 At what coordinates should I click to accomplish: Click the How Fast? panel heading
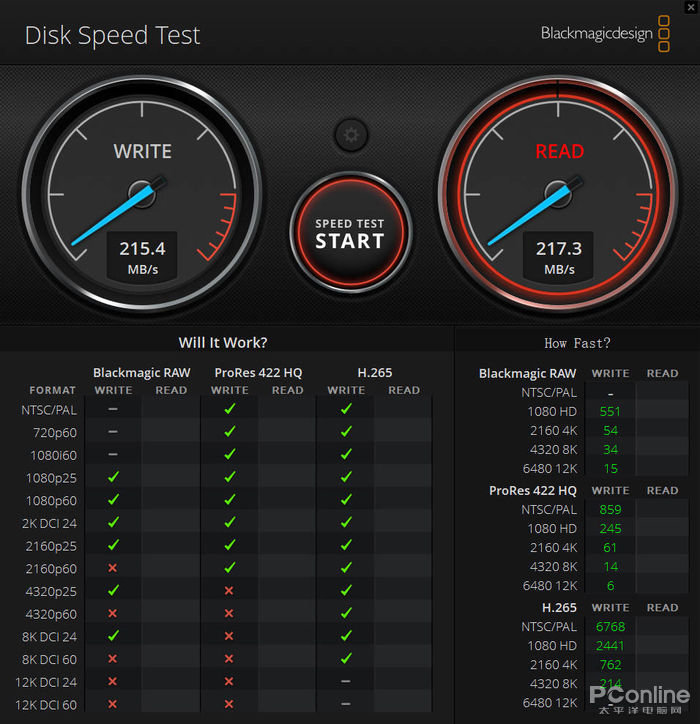tap(577, 343)
